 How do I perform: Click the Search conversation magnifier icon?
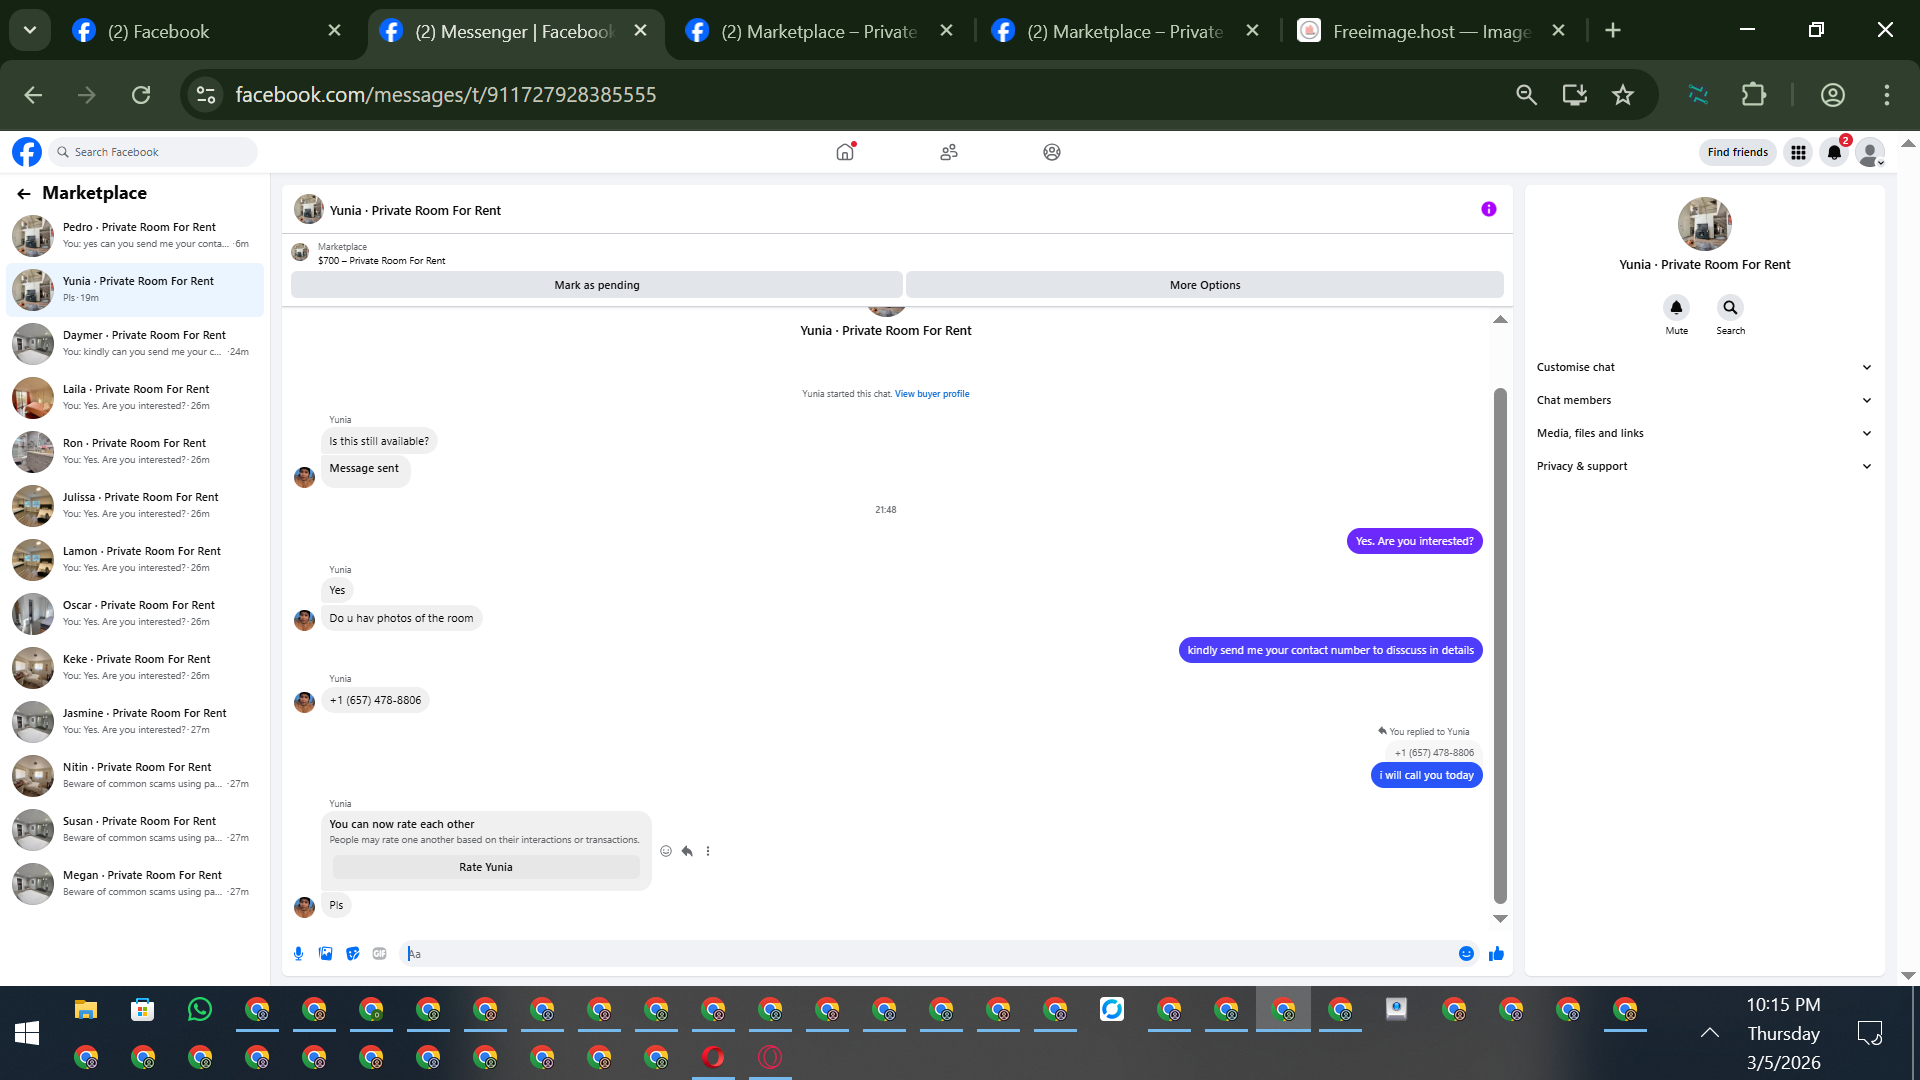tap(1730, 308)
